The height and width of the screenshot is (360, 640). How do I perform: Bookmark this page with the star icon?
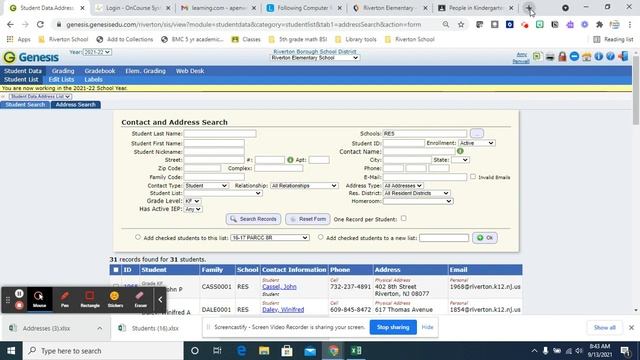point(461,24)
